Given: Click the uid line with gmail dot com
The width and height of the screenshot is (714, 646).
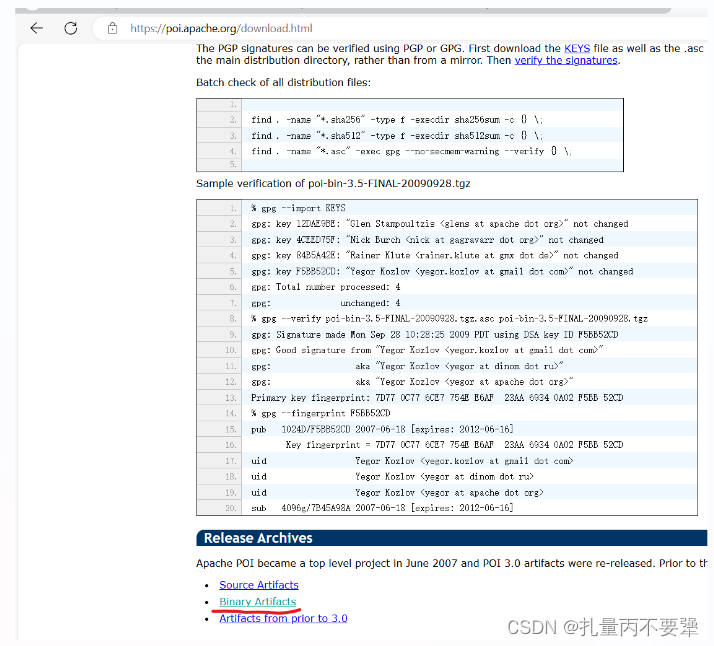Looking at the screenshot, I should click(412, 461).
